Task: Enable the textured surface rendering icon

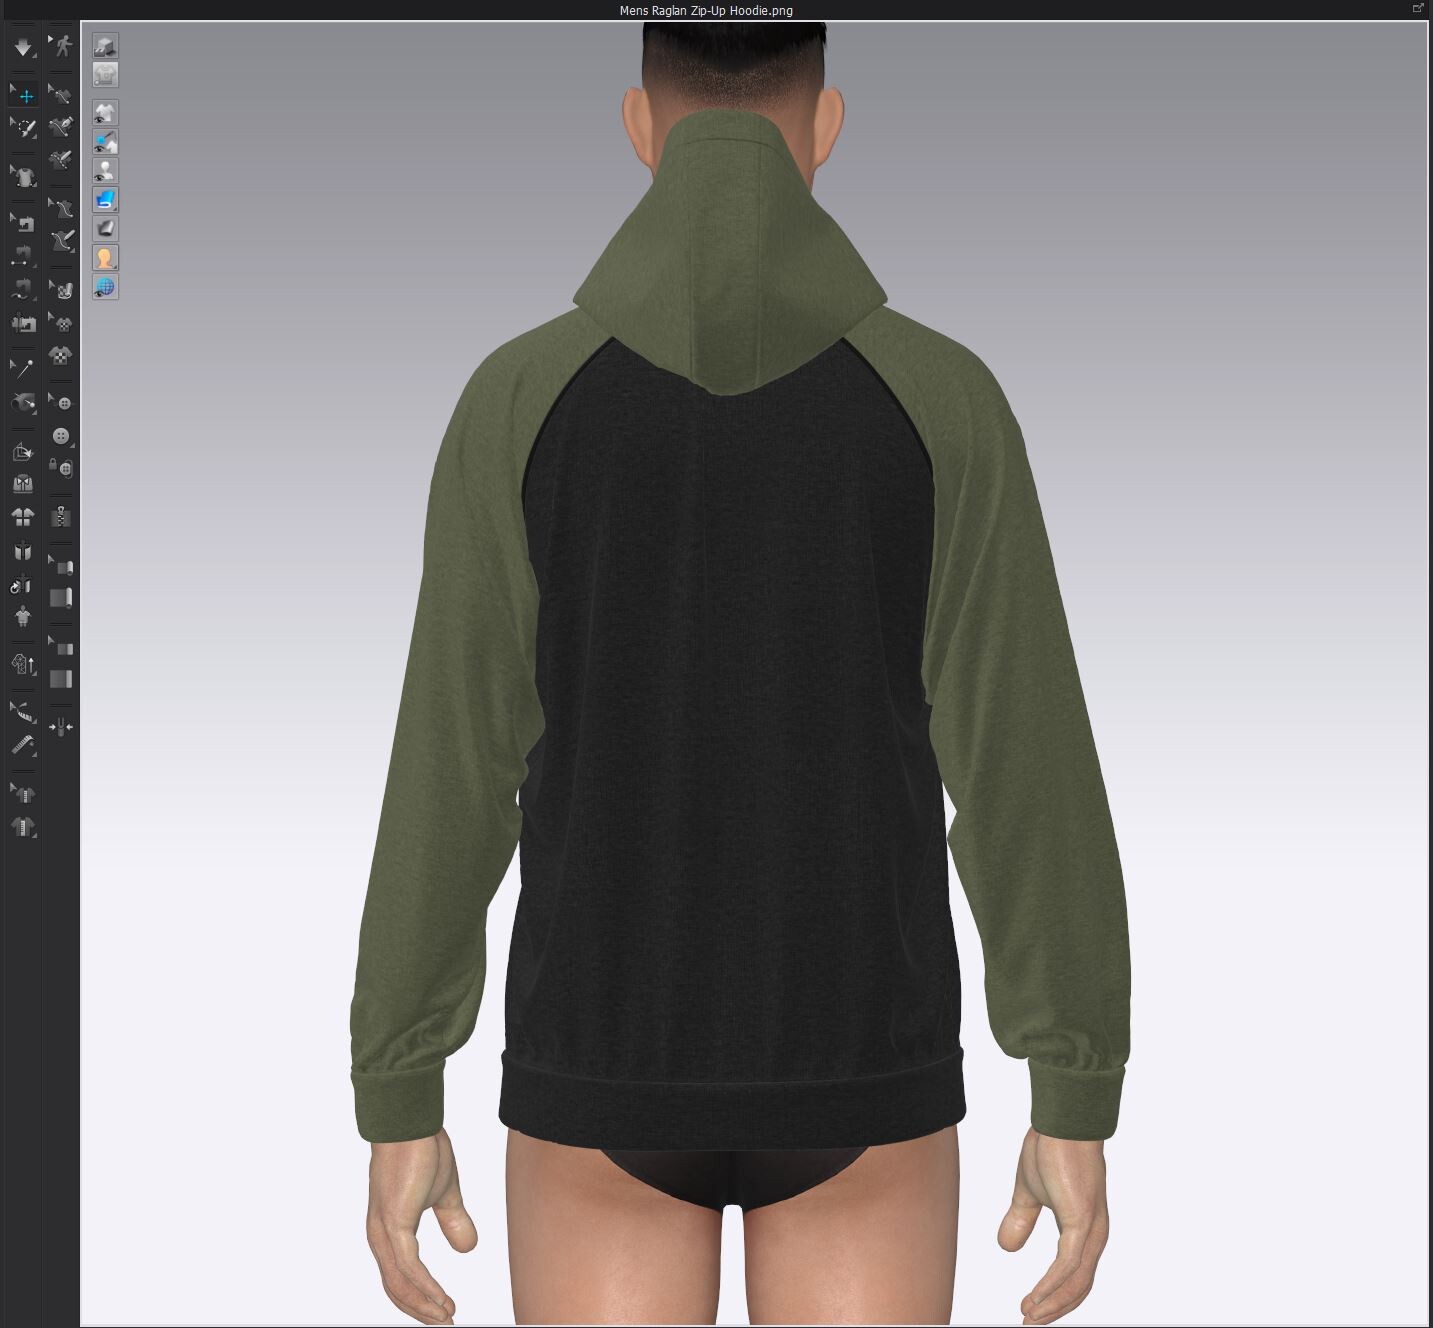Action: (104, 199)
